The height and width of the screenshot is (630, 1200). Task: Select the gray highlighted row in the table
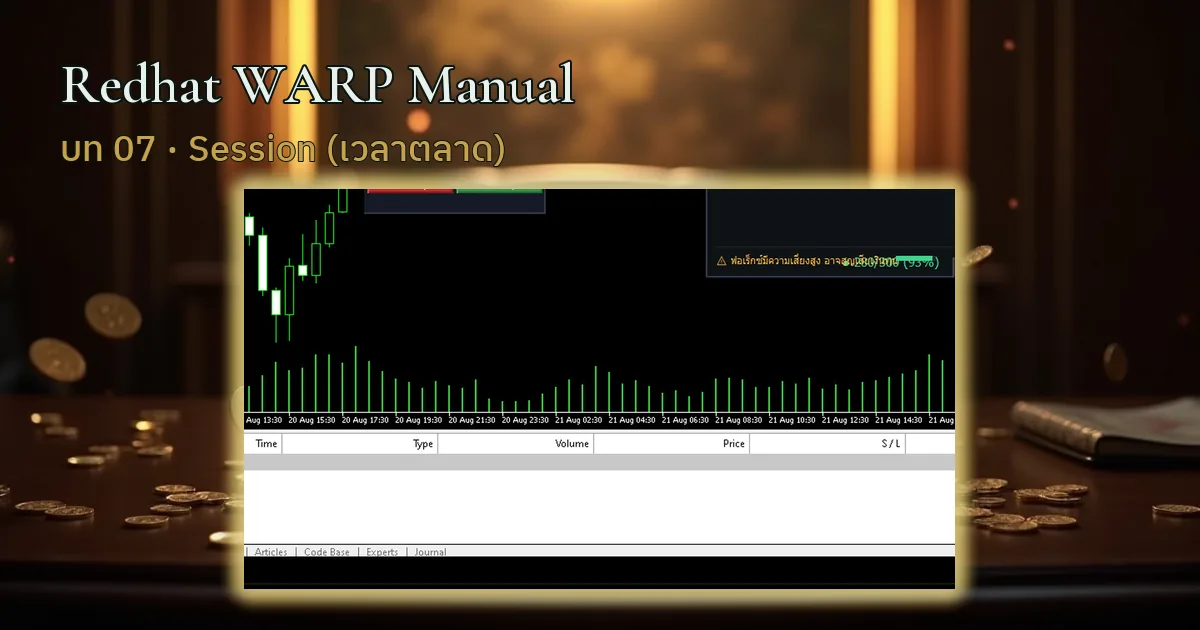click(599, 462)
